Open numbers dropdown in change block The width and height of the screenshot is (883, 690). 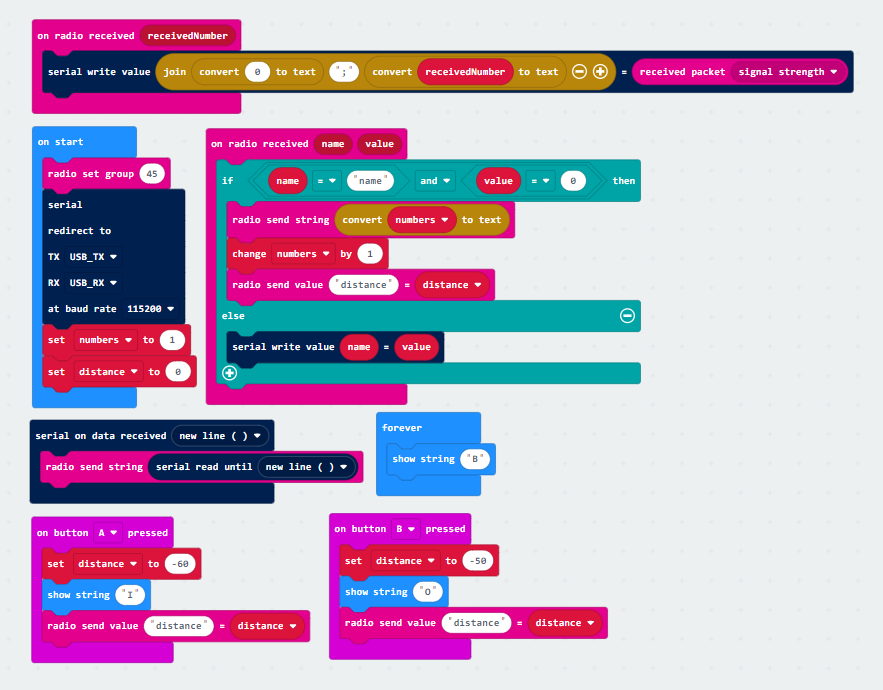pyautogui.click(x=303, y=254)
